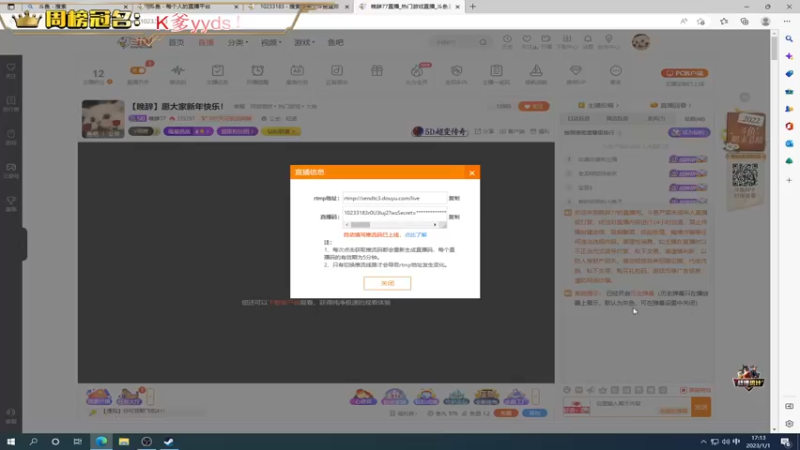Click the QR code in right sidebar

click(745, 176)
